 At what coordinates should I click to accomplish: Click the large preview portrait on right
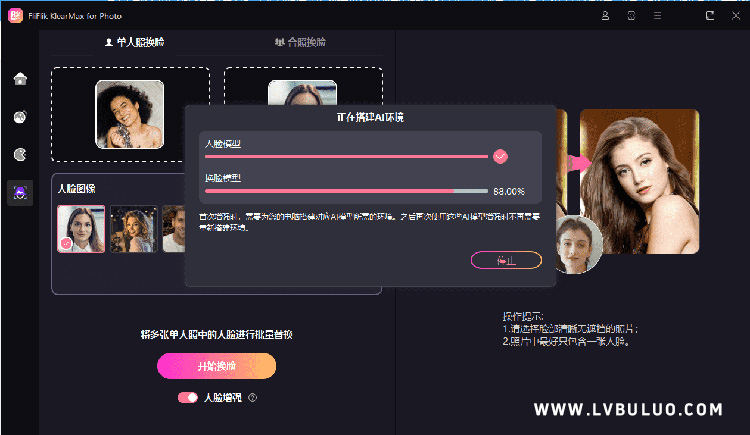pyautogui.click(x=640, y=181)
